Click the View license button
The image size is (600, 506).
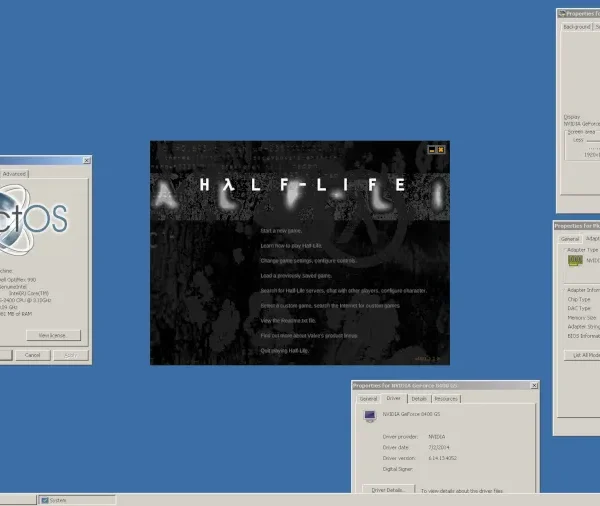tap(54, 335)
